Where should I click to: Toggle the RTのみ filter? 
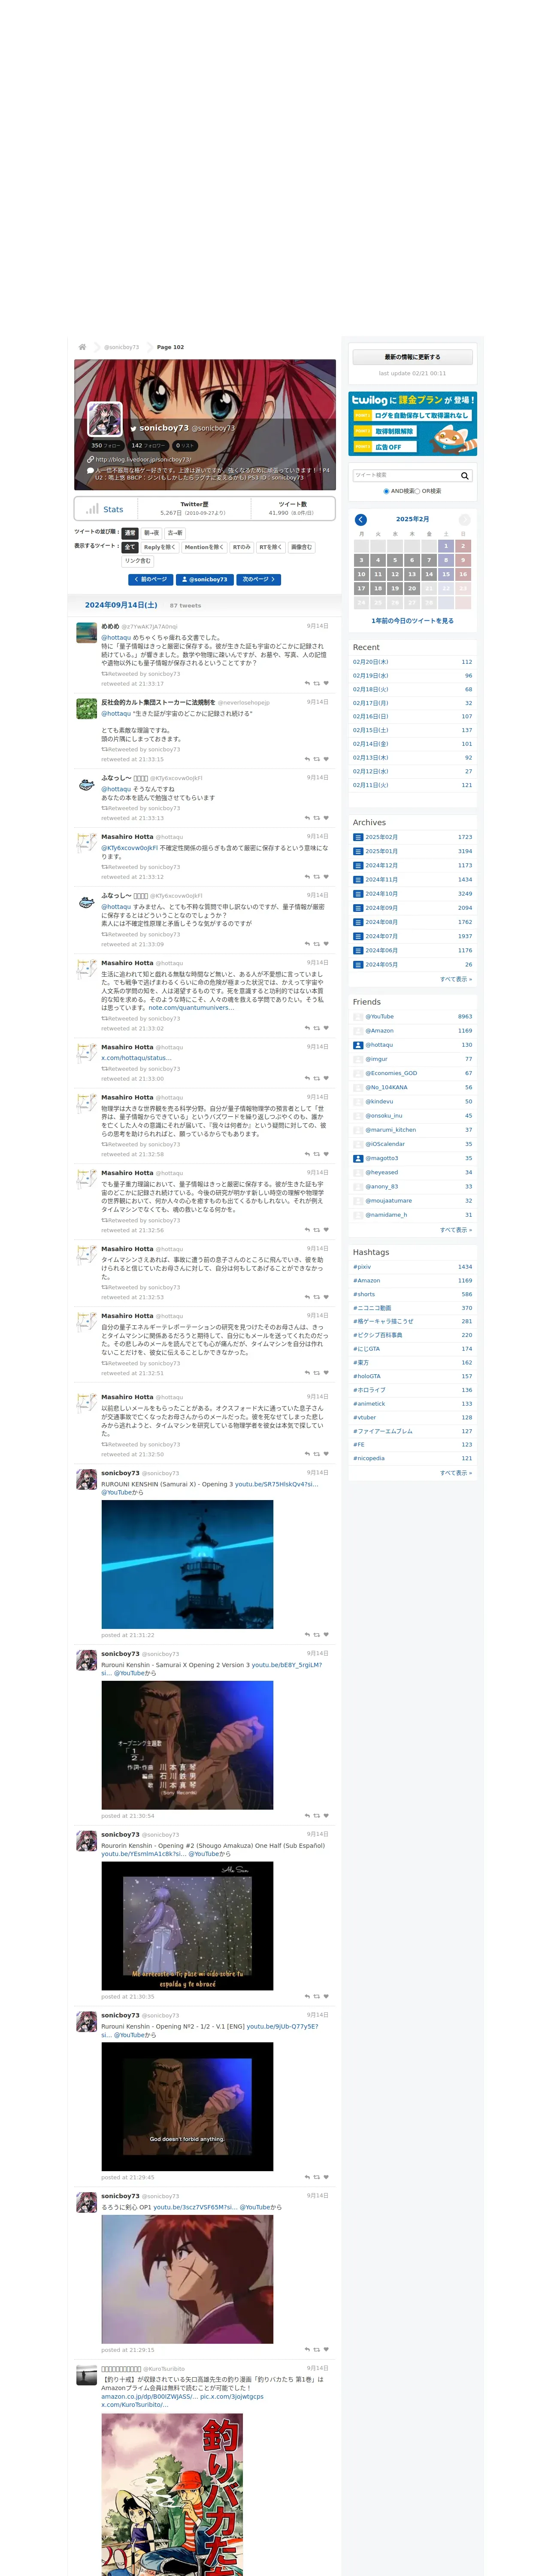click(241, 547)
